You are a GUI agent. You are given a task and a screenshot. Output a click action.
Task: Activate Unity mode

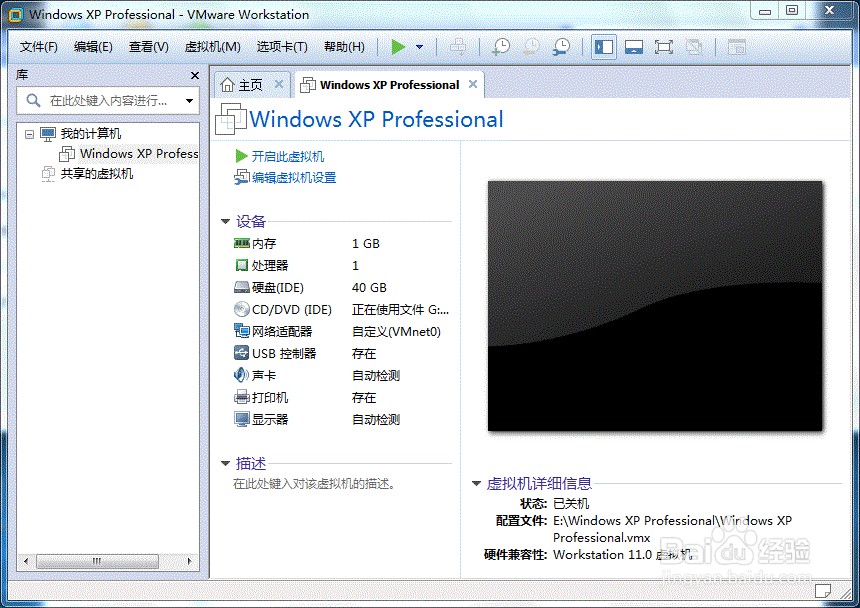coord(695,46)
